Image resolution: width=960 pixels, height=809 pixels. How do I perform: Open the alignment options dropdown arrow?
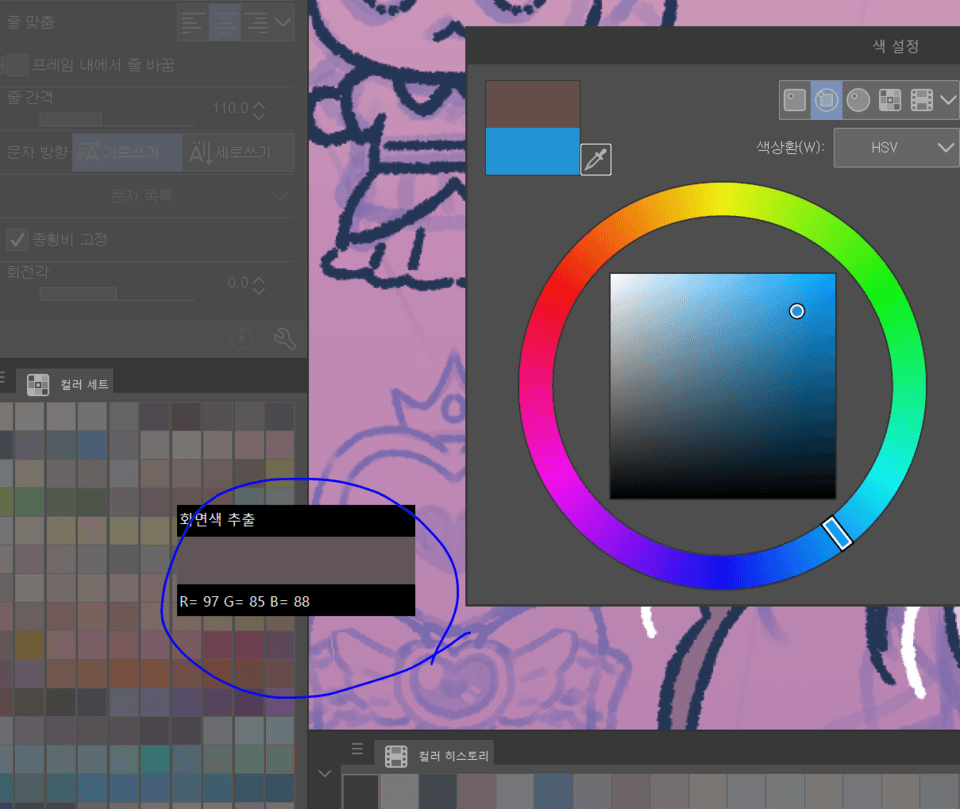tap(283, 23)
